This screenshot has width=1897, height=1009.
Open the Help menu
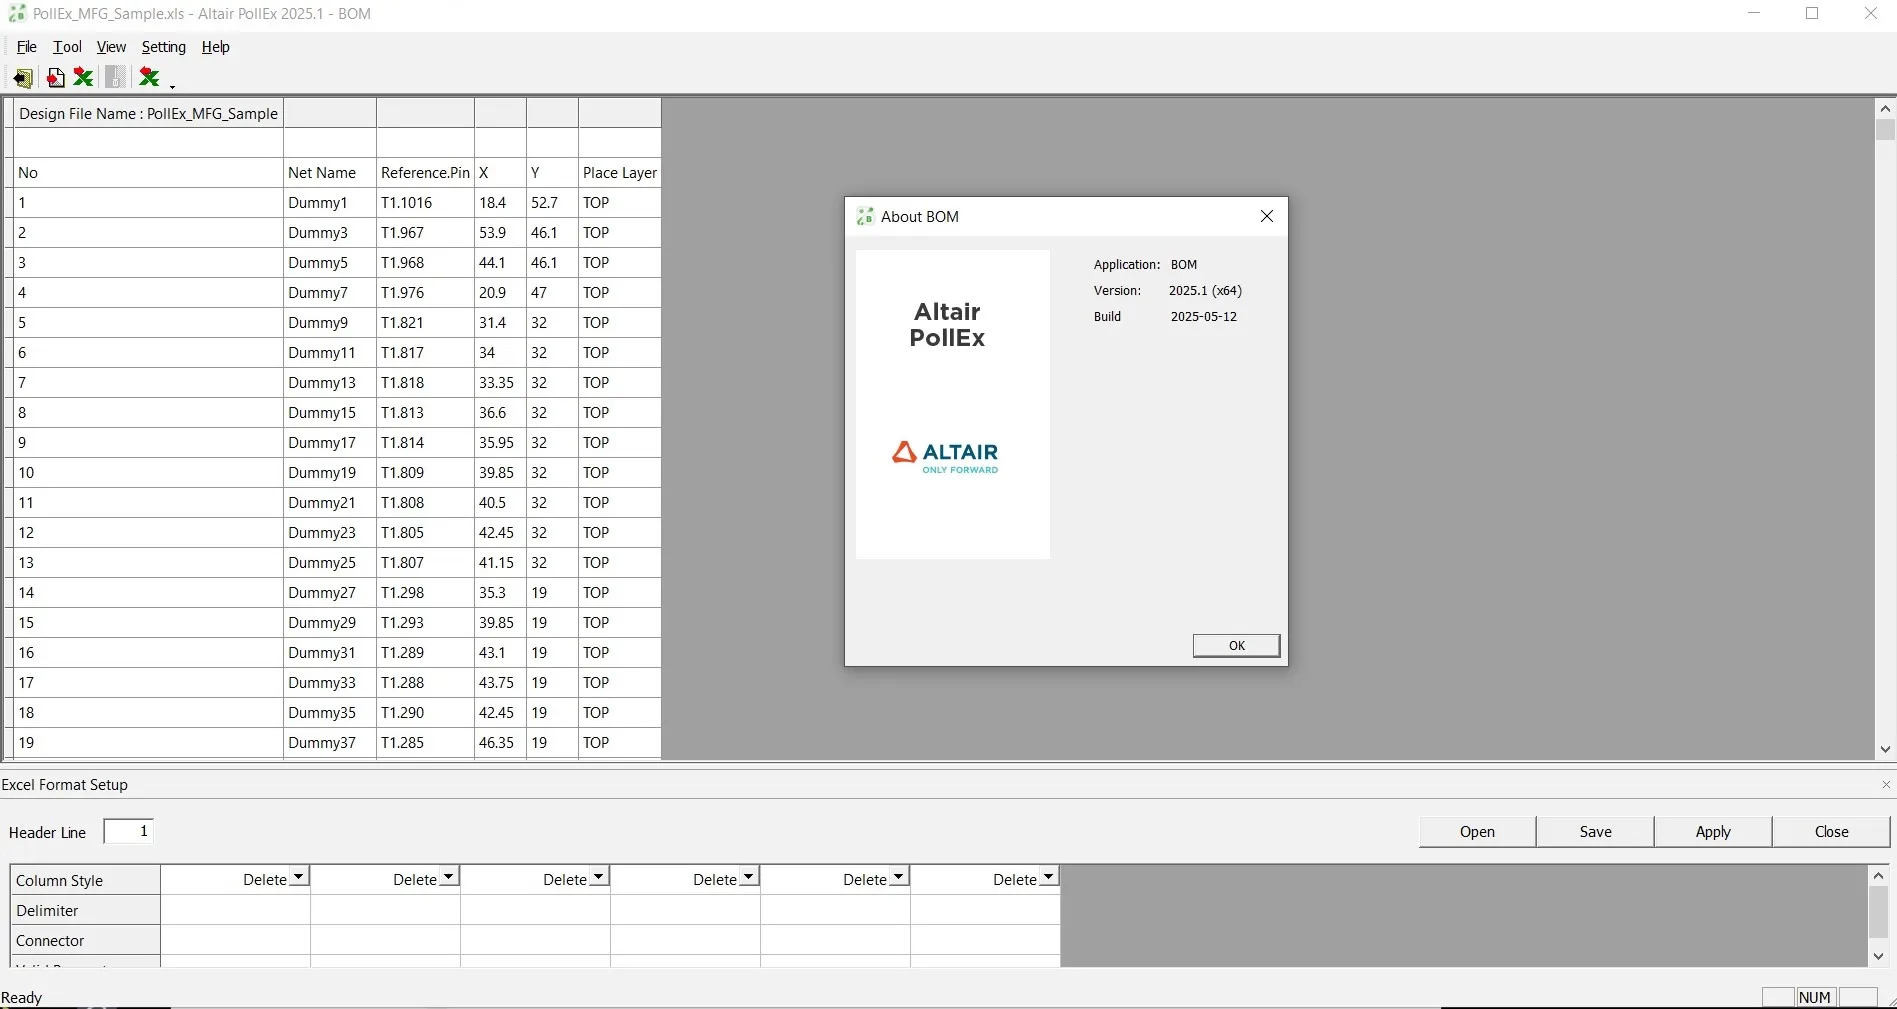coord(216,47)
